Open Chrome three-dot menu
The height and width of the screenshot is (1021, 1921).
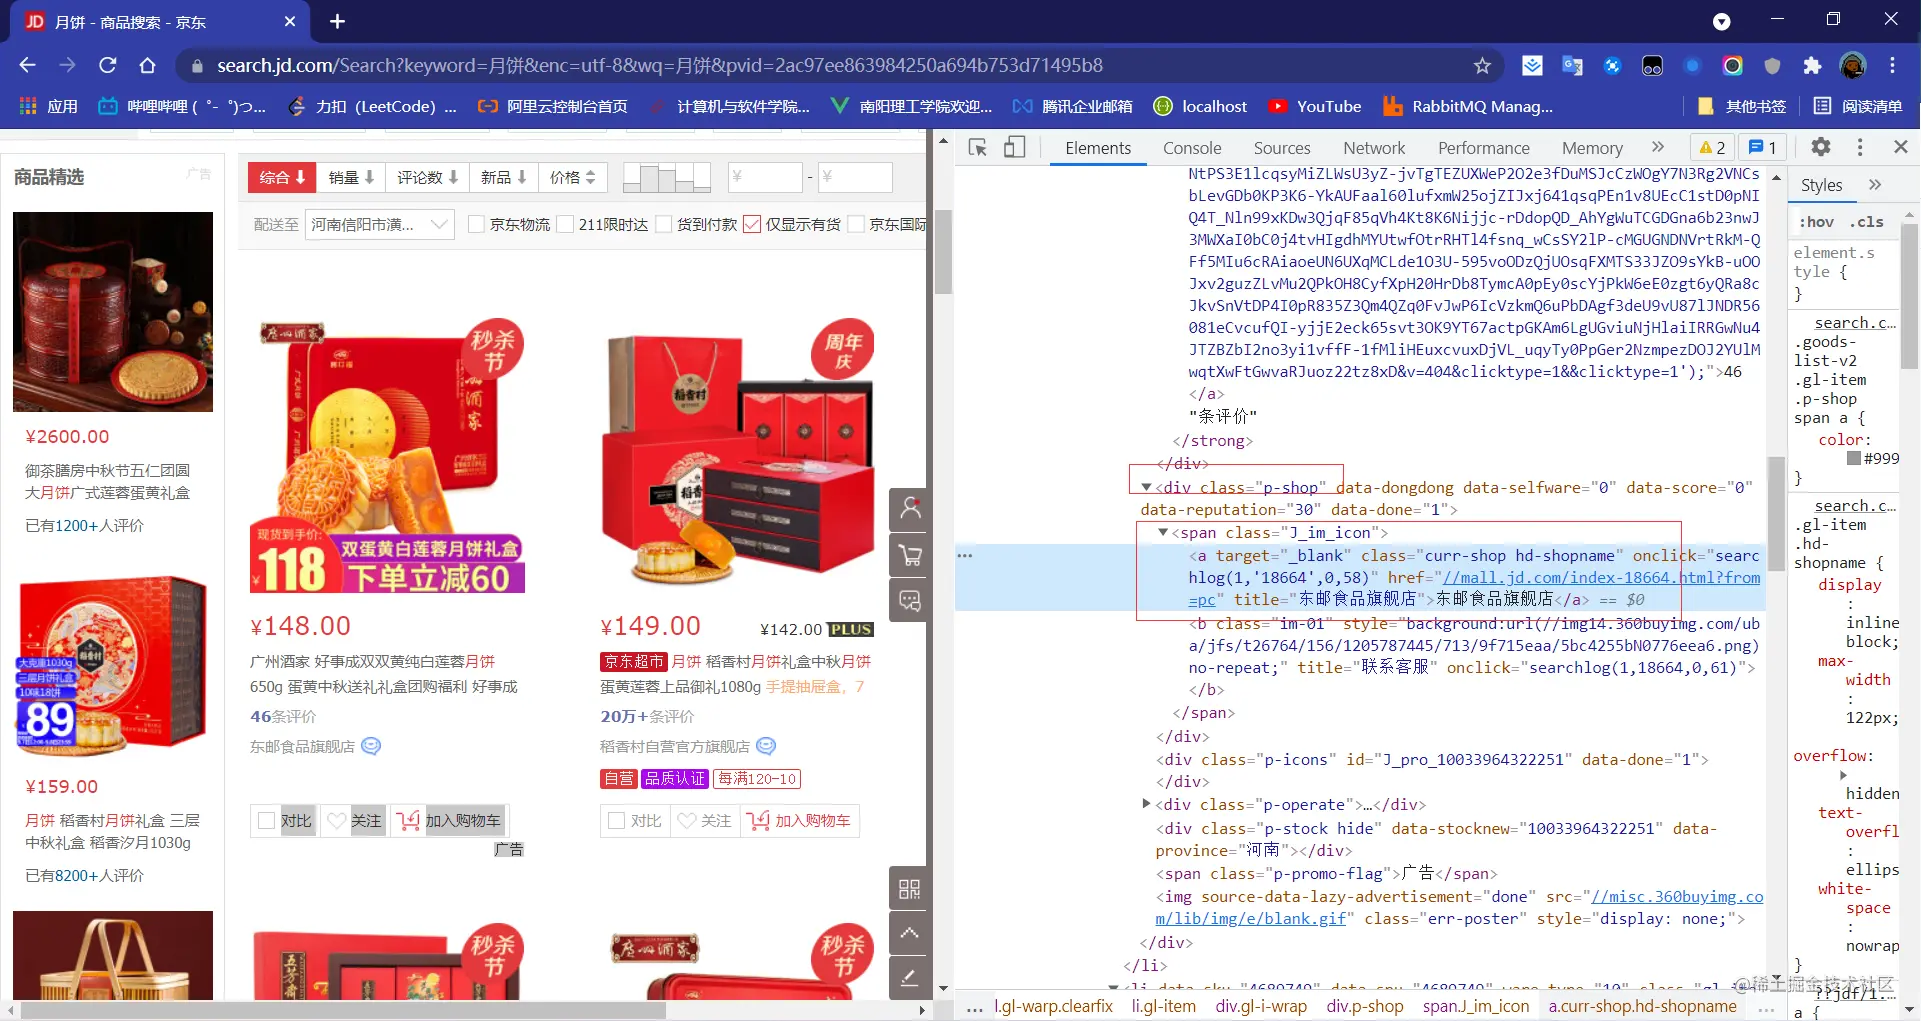click(x=1893, y=66)
